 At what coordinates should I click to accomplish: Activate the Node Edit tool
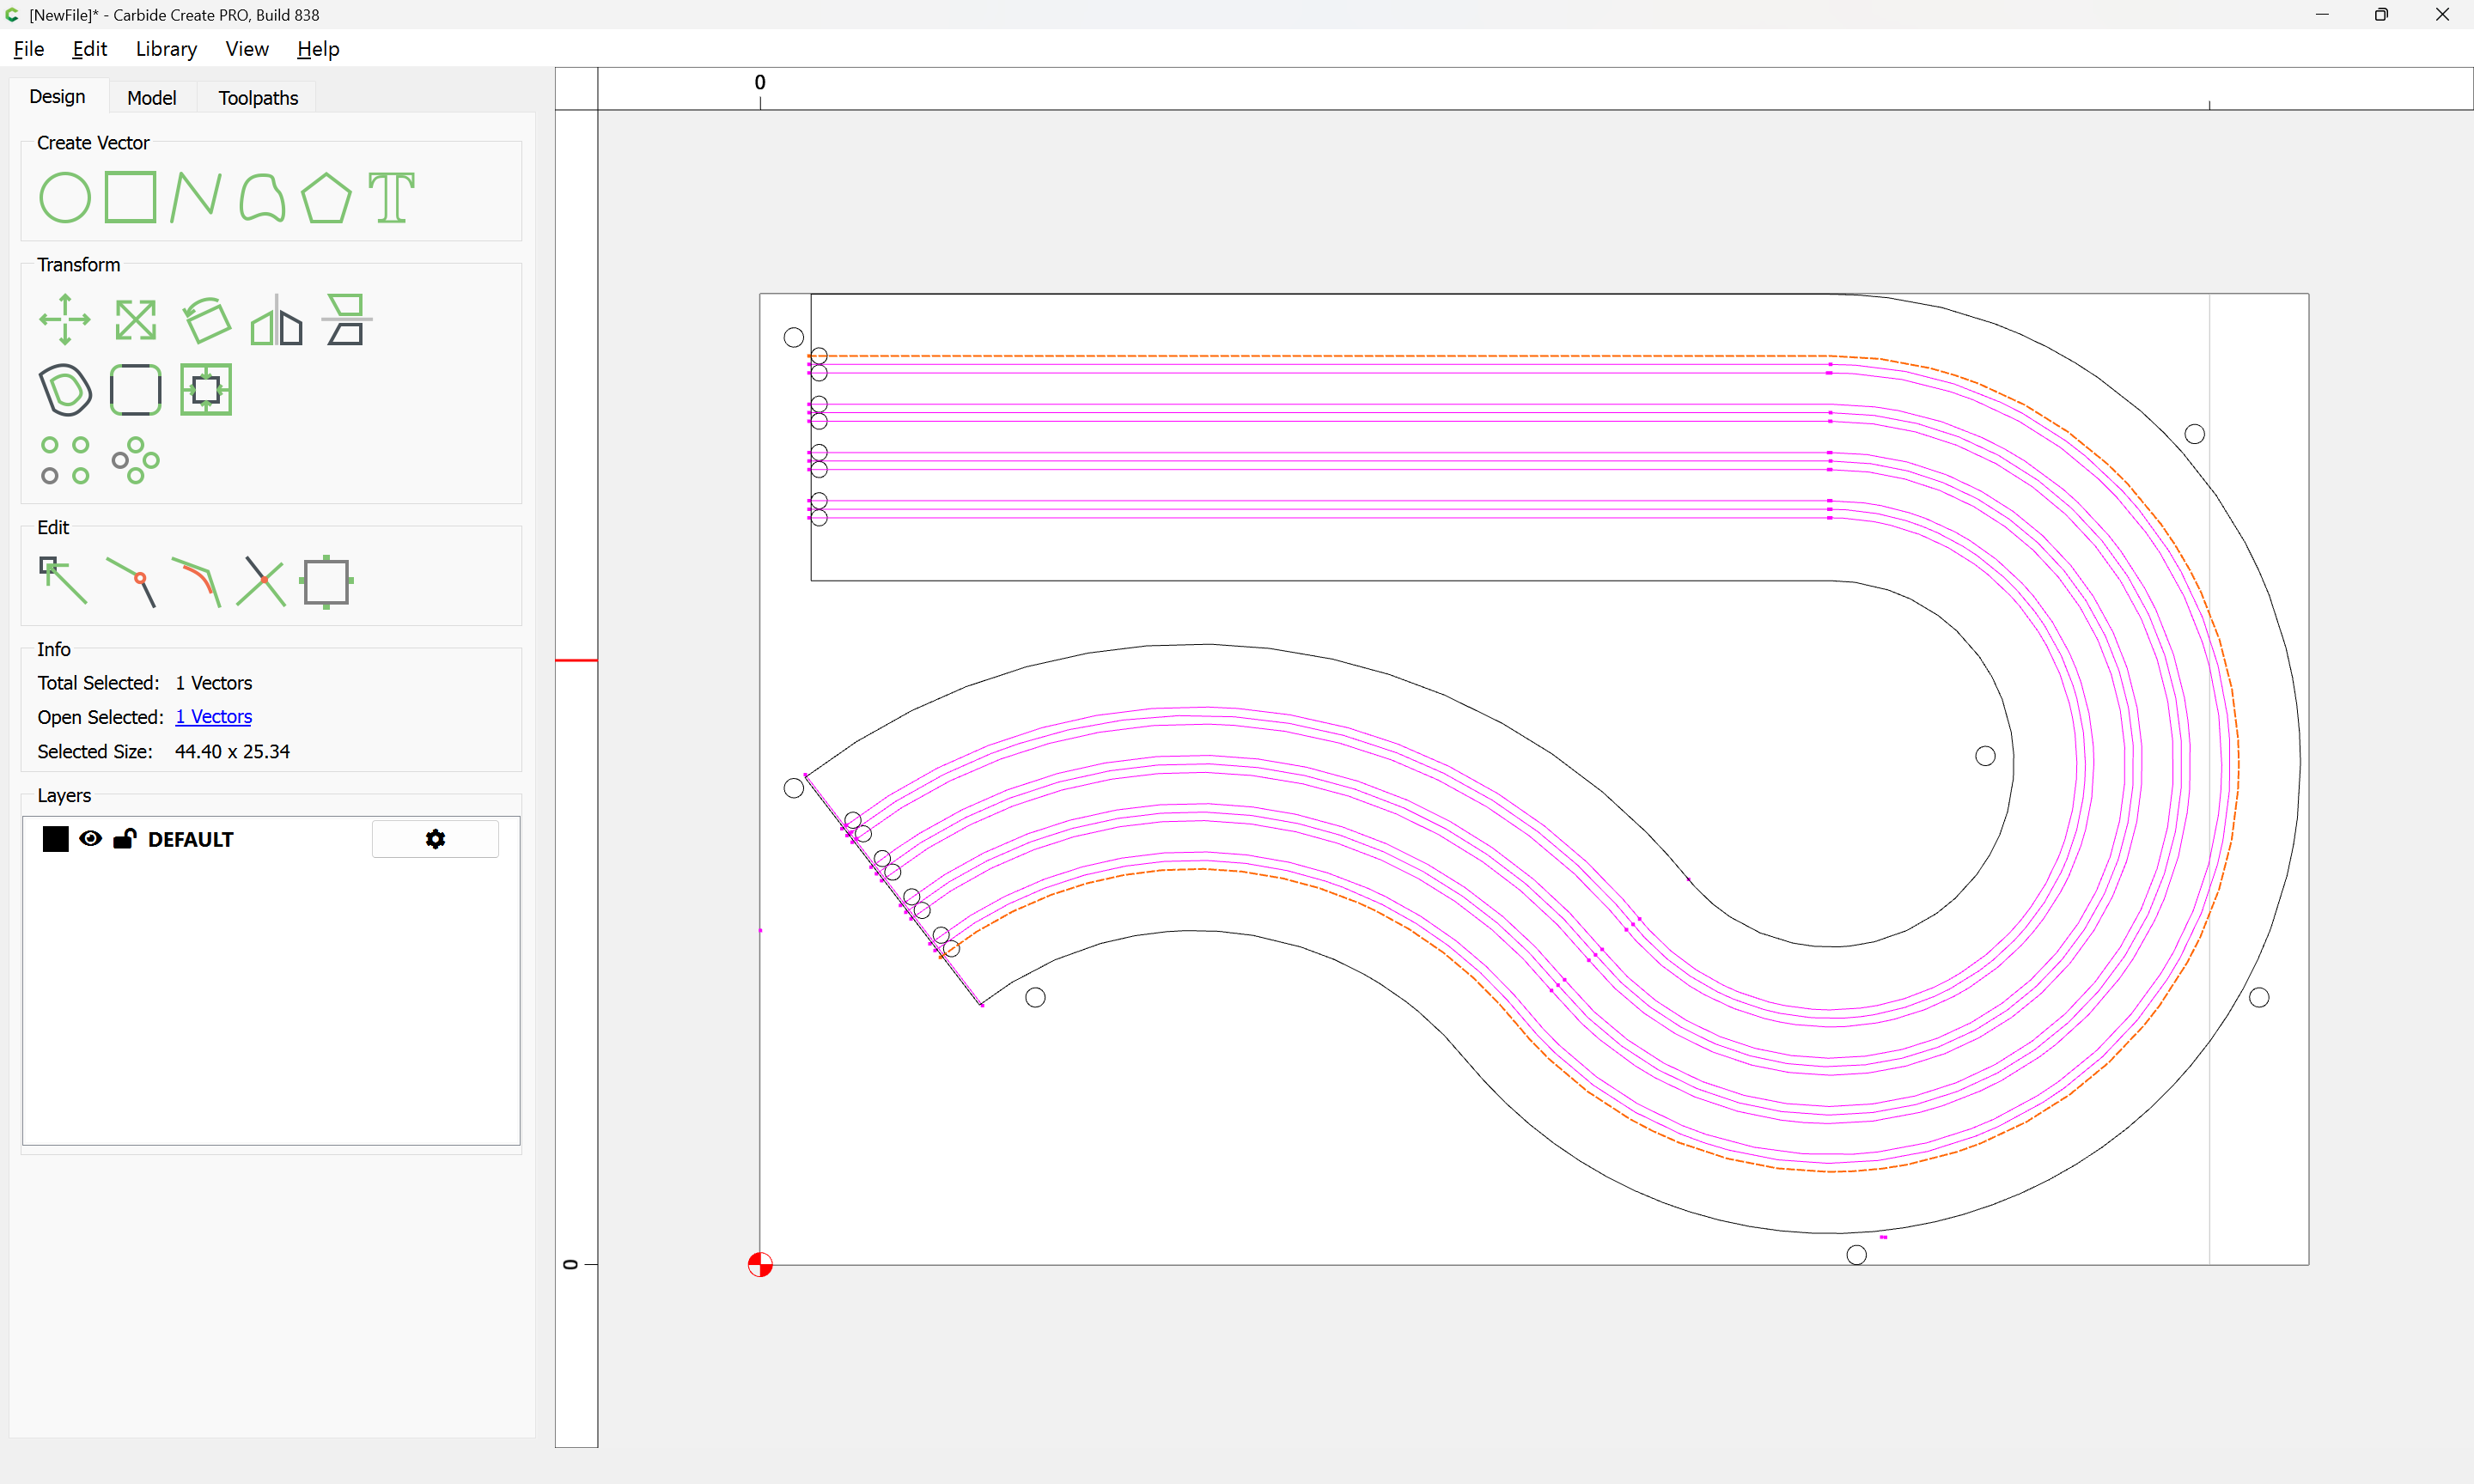click(62, 581)
